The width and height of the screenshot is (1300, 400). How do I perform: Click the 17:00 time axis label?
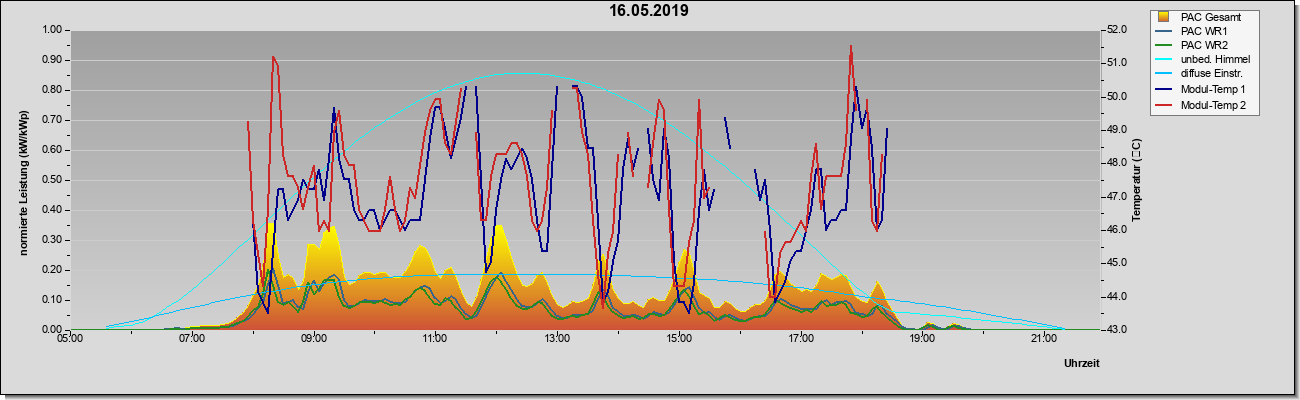[800, 339]
